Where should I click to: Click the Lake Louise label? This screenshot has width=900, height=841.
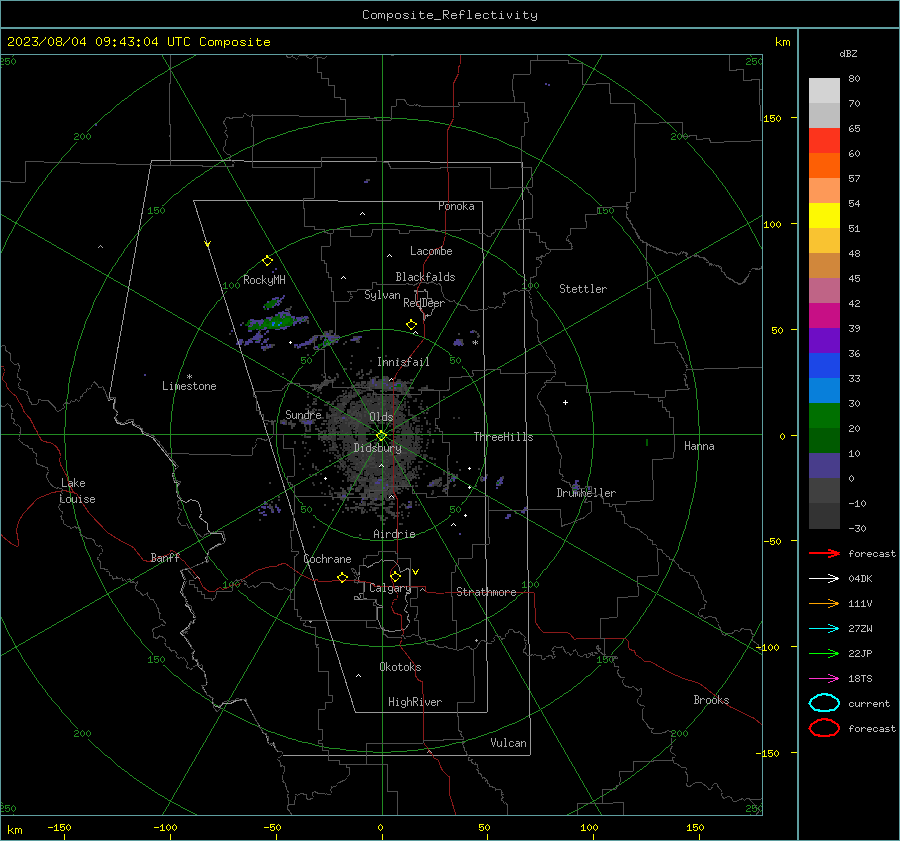(77, 491)
